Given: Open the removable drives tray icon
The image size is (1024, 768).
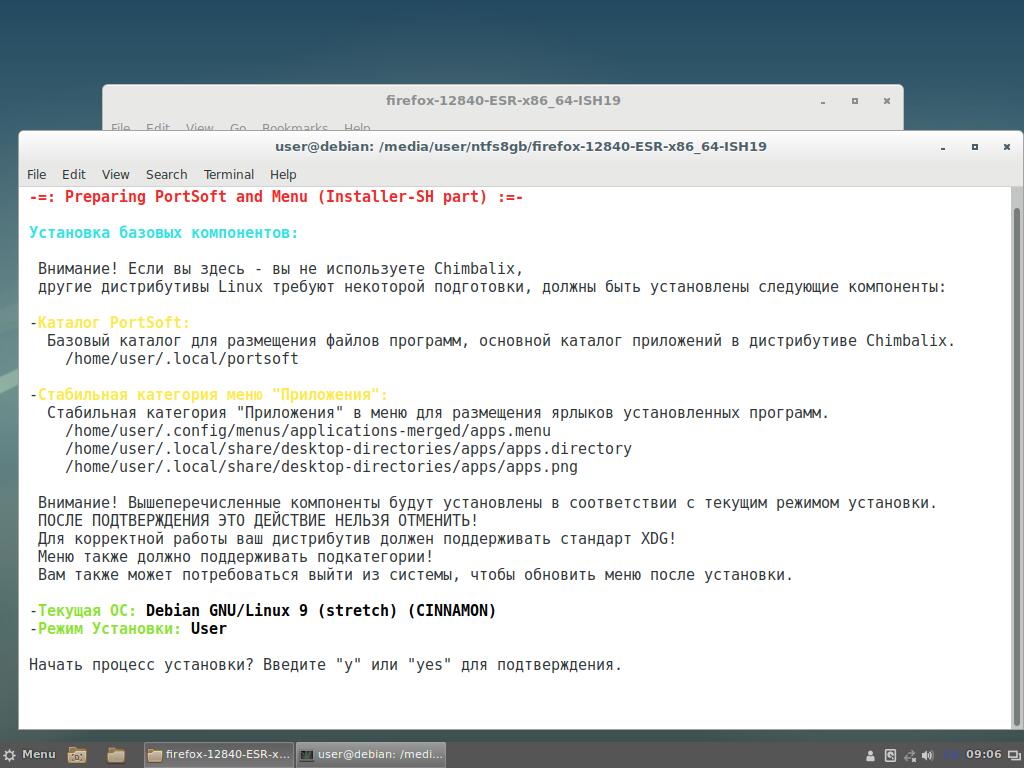Looking at the screenshot, I should [x=890, y=756].
